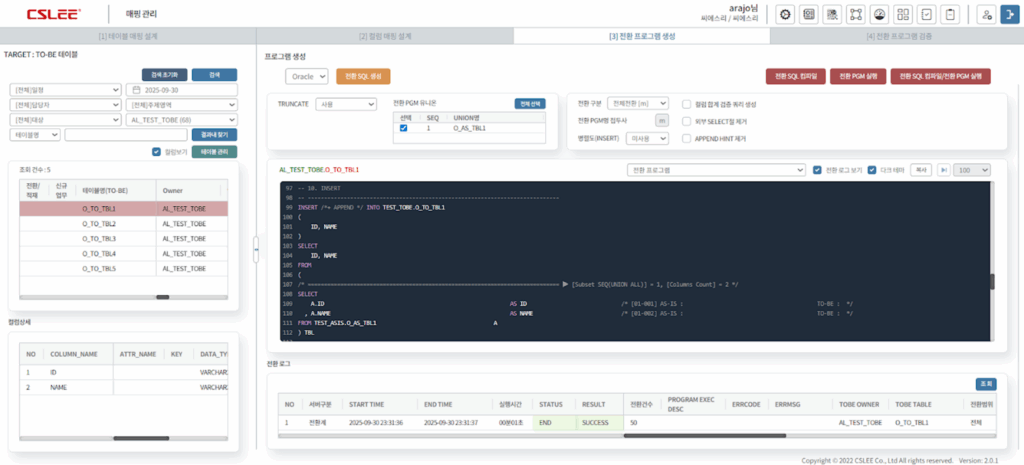Click the code editor vertical scrollbar handle
1024x465 pixels.
[992, 283]
